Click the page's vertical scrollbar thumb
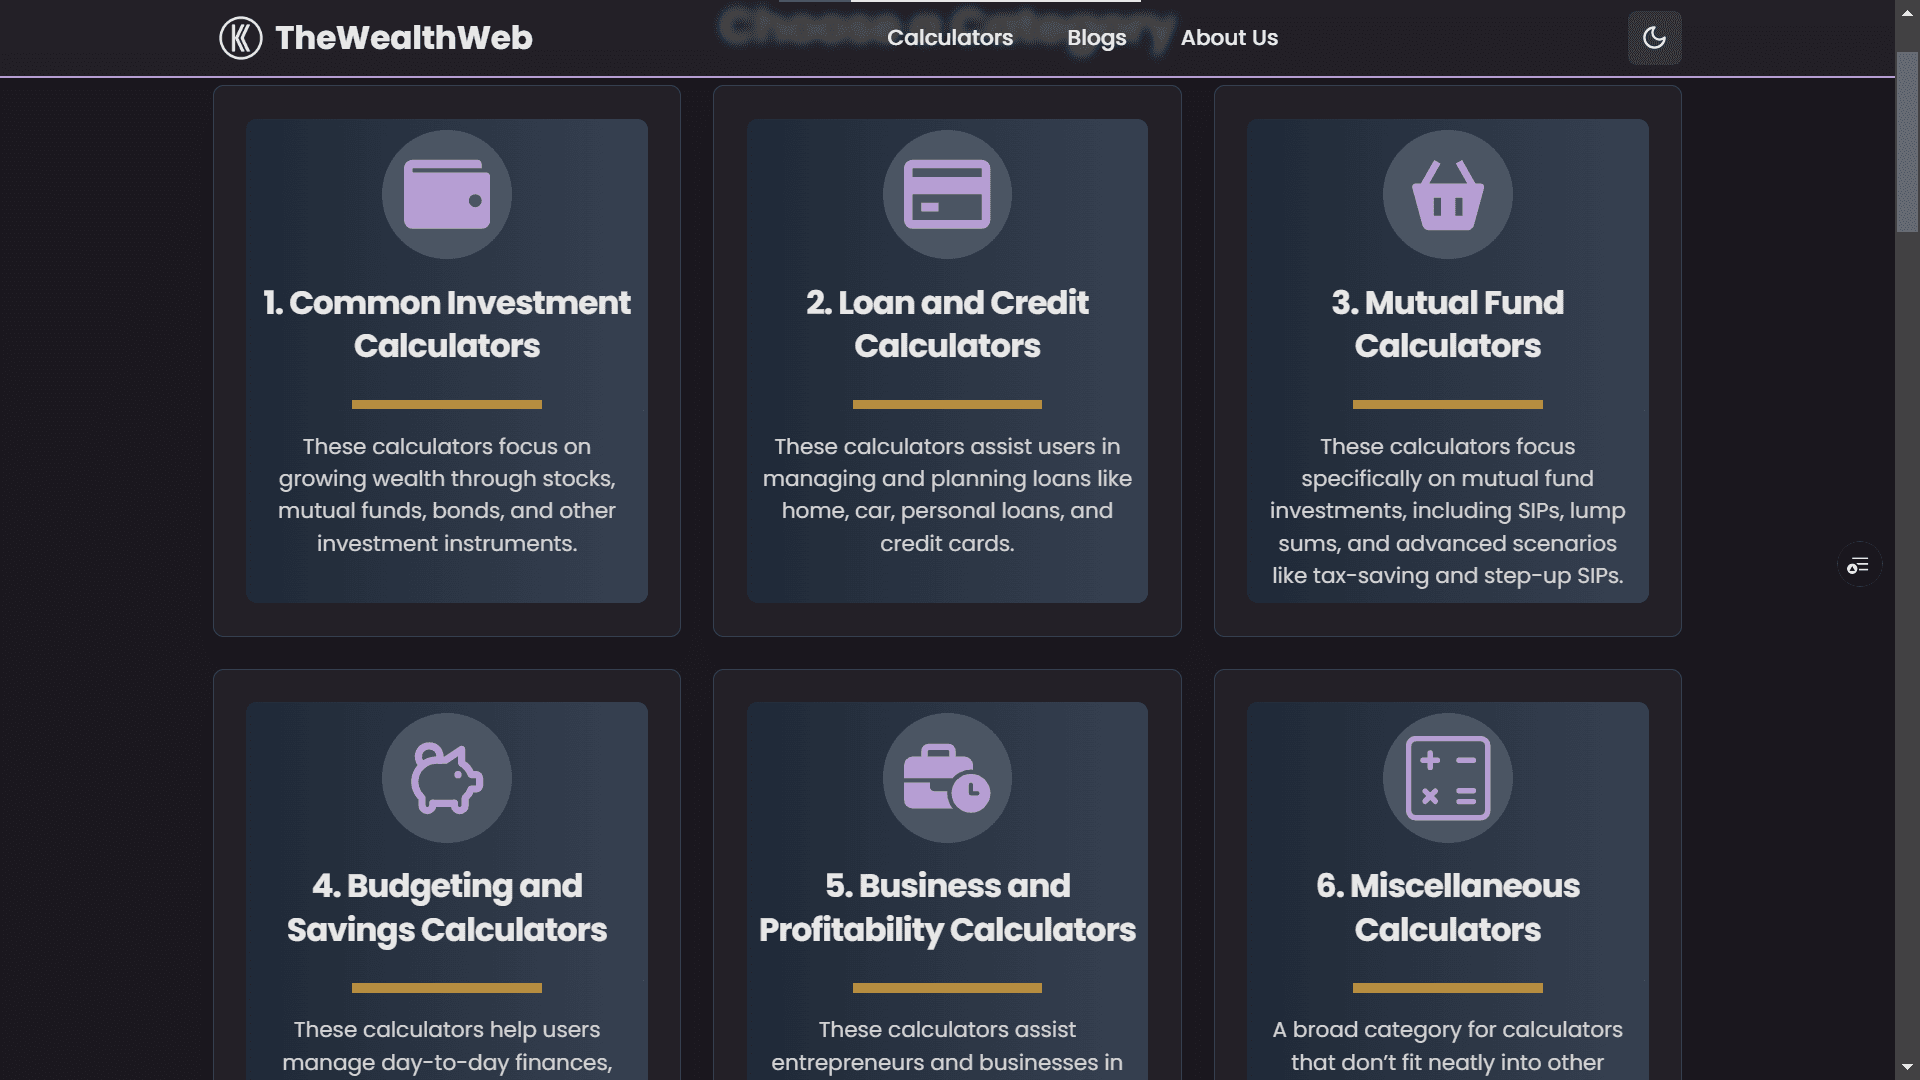Screen dimensions: 1920x1080 point(1907,140)
